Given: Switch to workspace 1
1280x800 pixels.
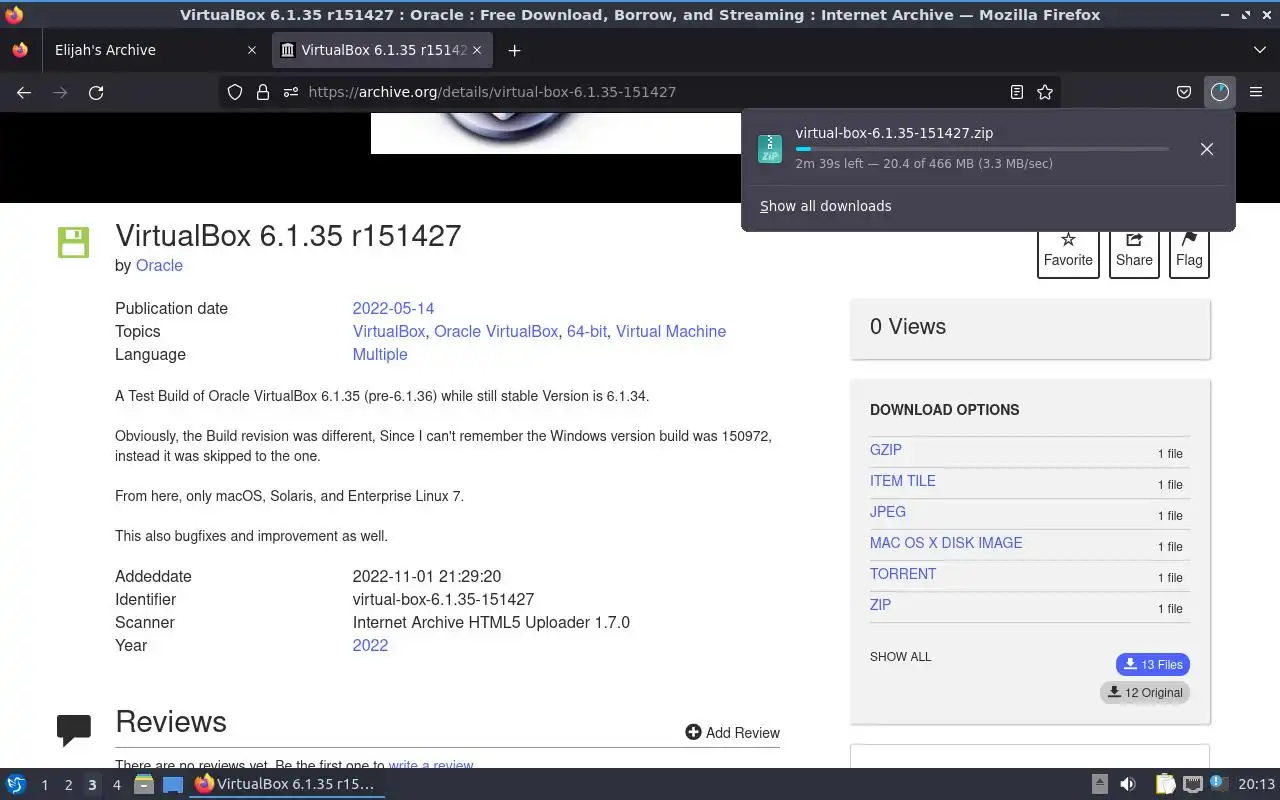Looking at the screenshot, I should (x=44, y=785).
